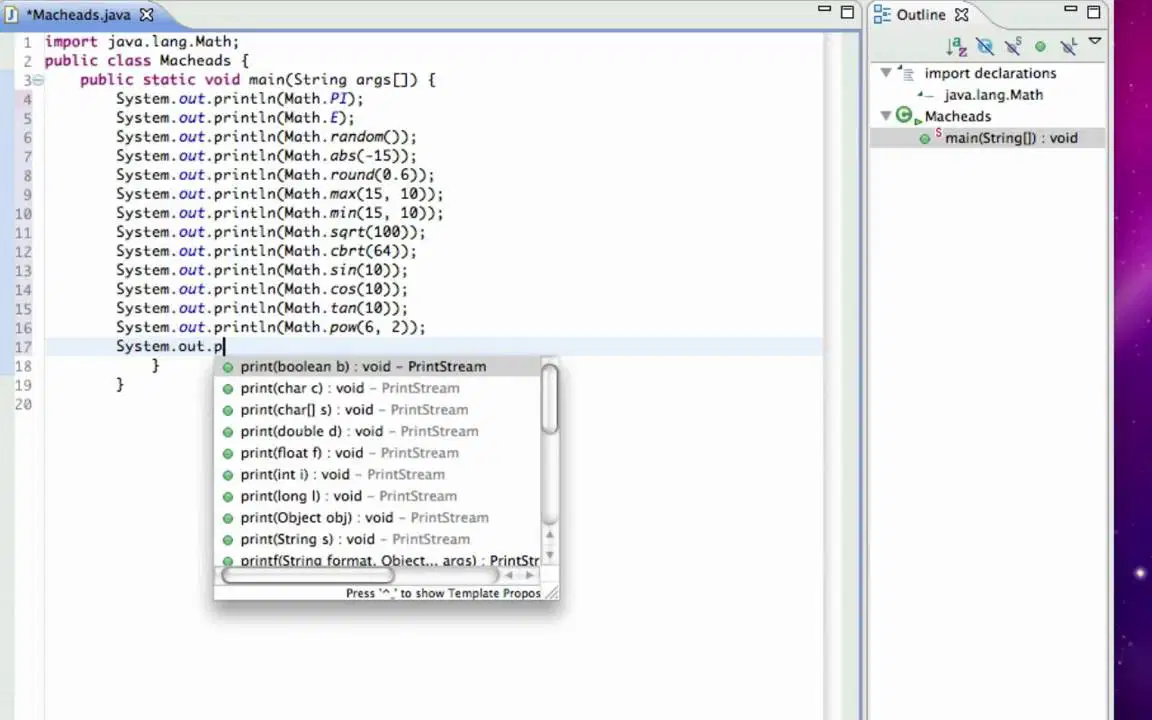Click the proposal list scroll up arrow
The height and width of the screenshot is (720, 1152).
tap(550, 535)
